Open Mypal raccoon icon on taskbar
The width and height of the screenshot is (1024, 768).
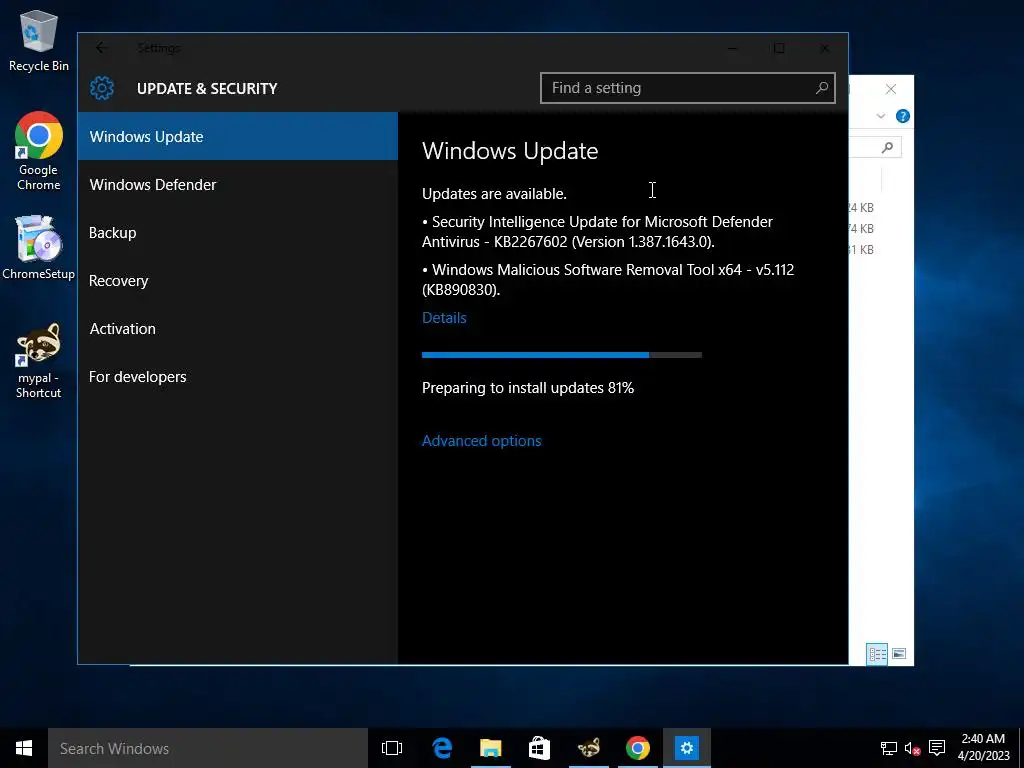point(588,748)
